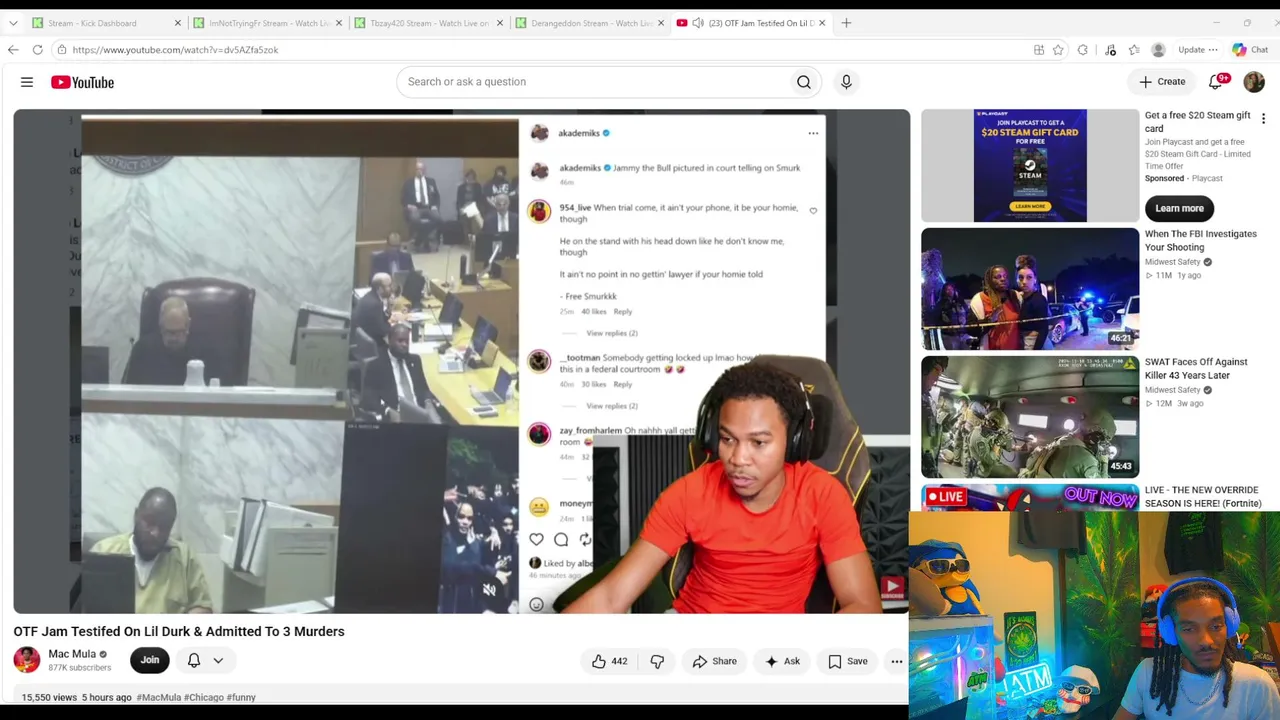The image size is (1280, 720).
Task: Open 'When The FBI Investigates Your Shooting' thumbnail
Action: pyautogui.click(x=1030, y=289)
